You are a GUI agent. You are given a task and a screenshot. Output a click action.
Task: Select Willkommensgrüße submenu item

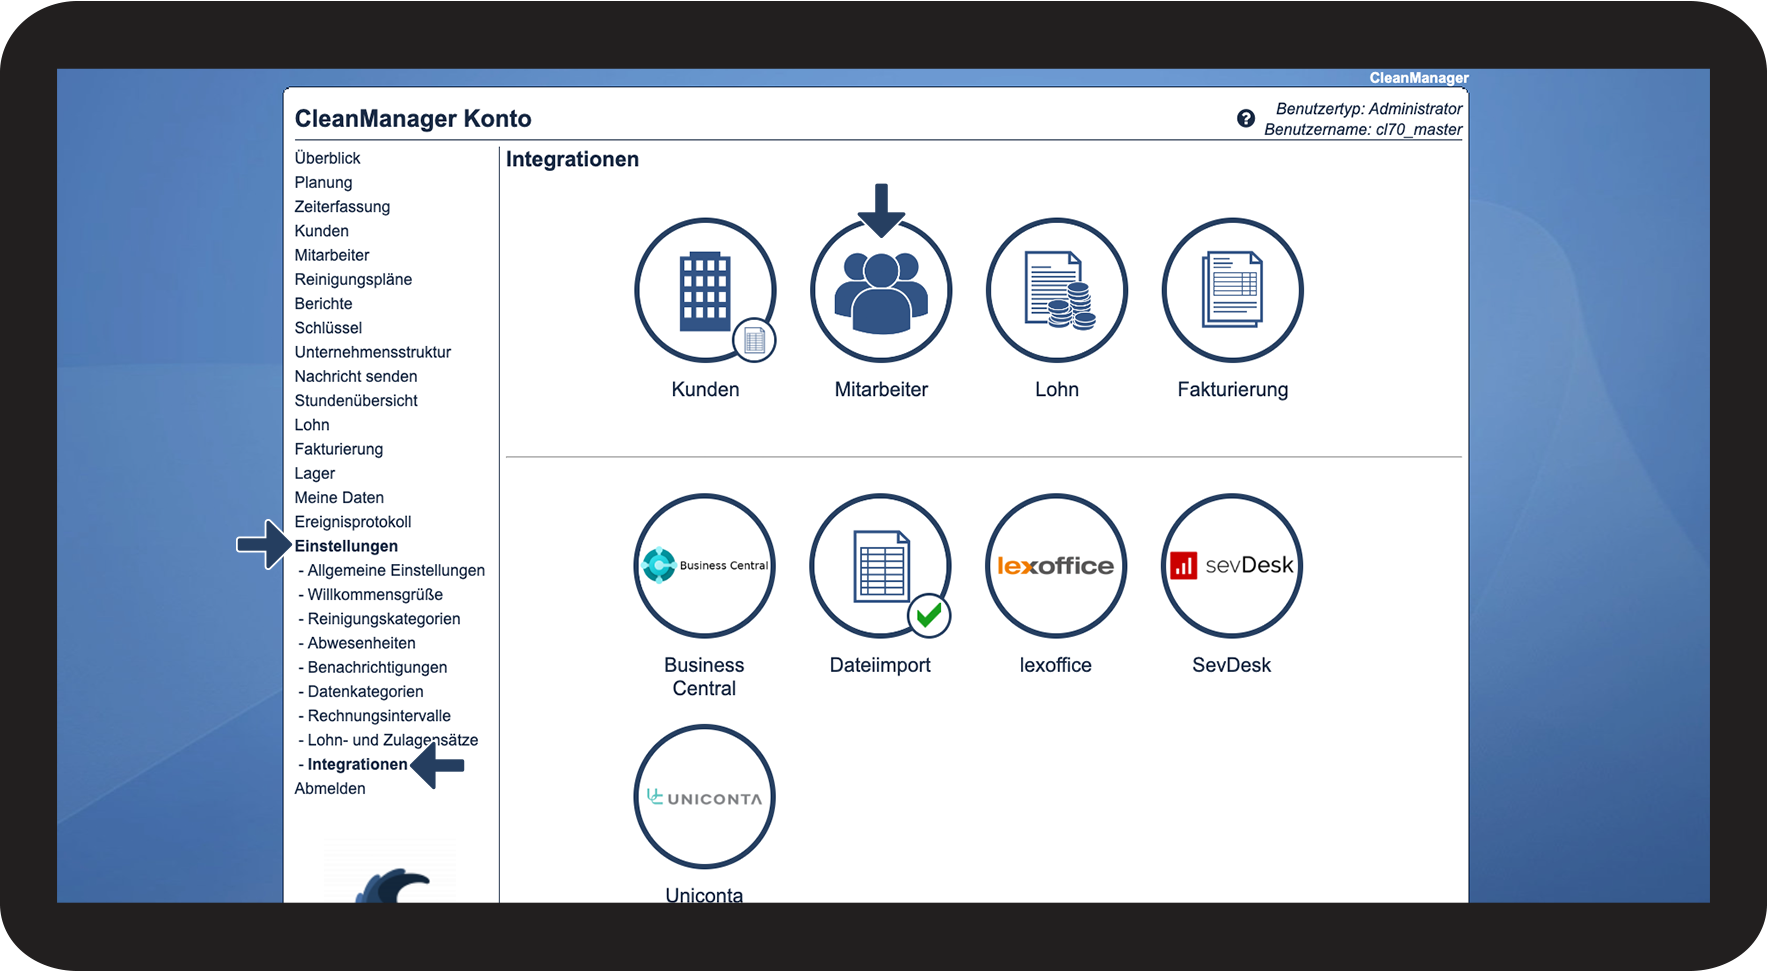375,595
